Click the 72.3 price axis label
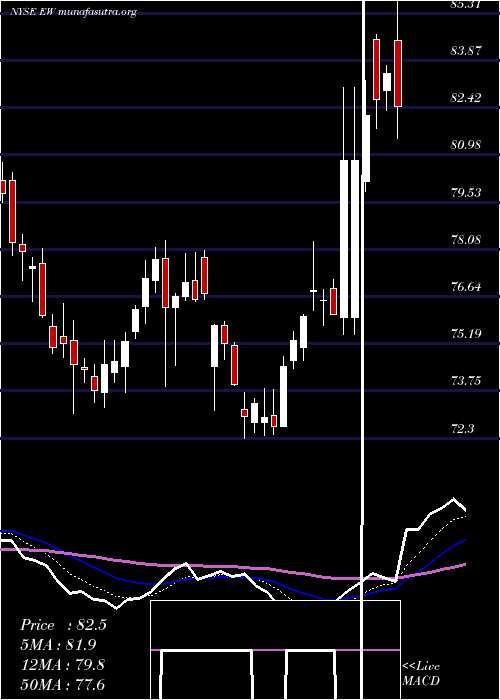Screen dimensions: 500x700 pyautogui.click(x=462, y=429)
